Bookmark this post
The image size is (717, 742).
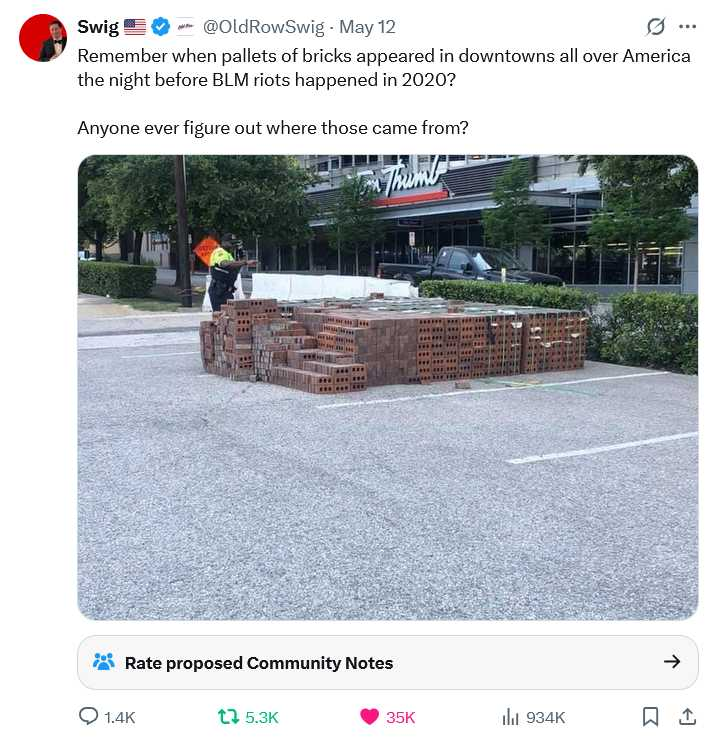click(x=650, y=716)
